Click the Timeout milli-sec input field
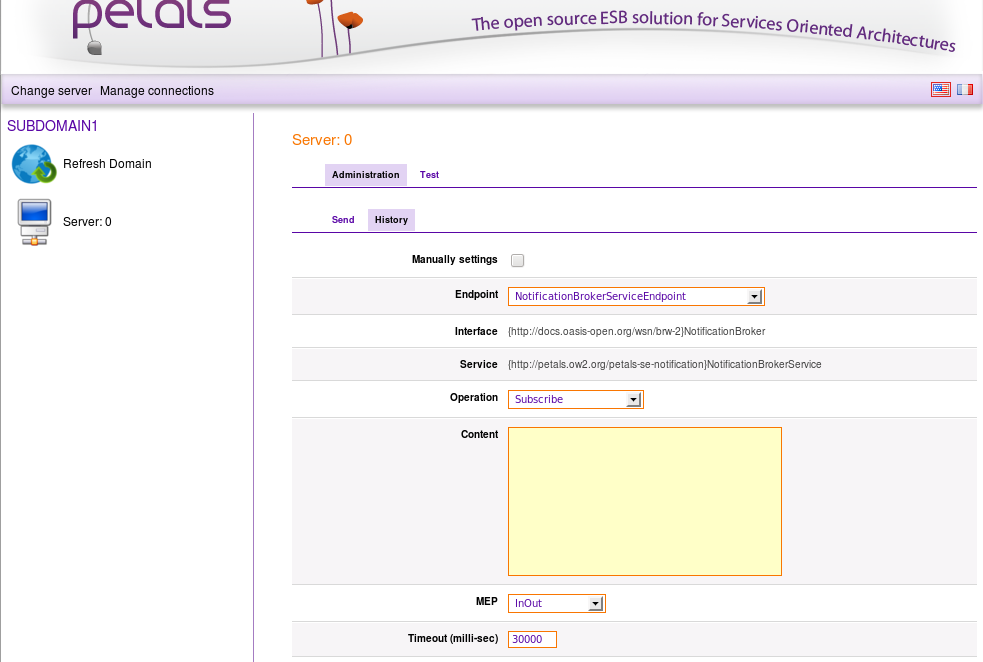The height and width of the screenshot is (662, 983). coord(532,640)
